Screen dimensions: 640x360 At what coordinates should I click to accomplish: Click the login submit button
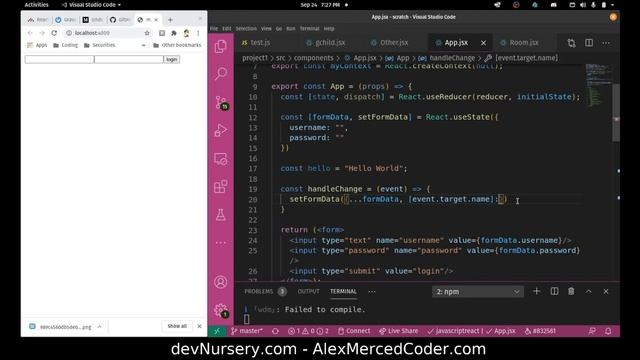[171, 60]
